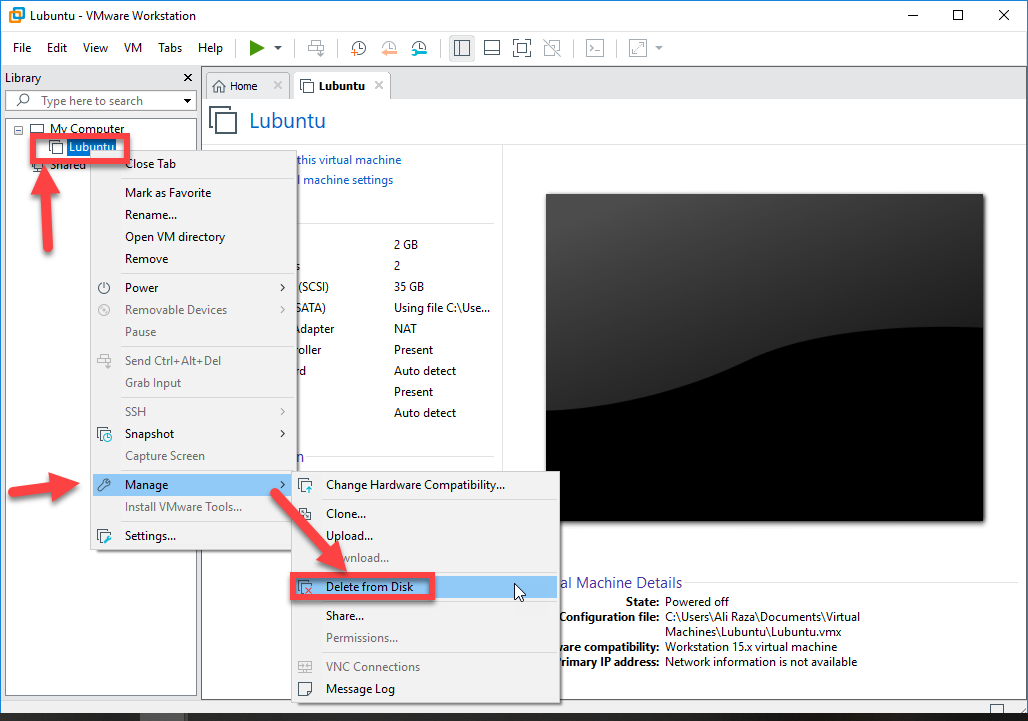Open the Snapshot Manager toolbar icon
Viewport: 1028px width, 721px height.
click(420, 48)
